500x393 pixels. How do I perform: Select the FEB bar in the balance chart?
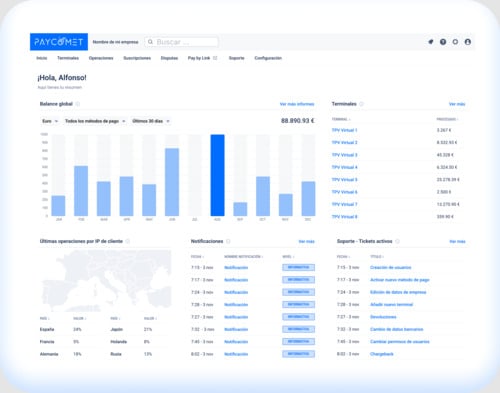pyautogui.click(x=81, y=191)
